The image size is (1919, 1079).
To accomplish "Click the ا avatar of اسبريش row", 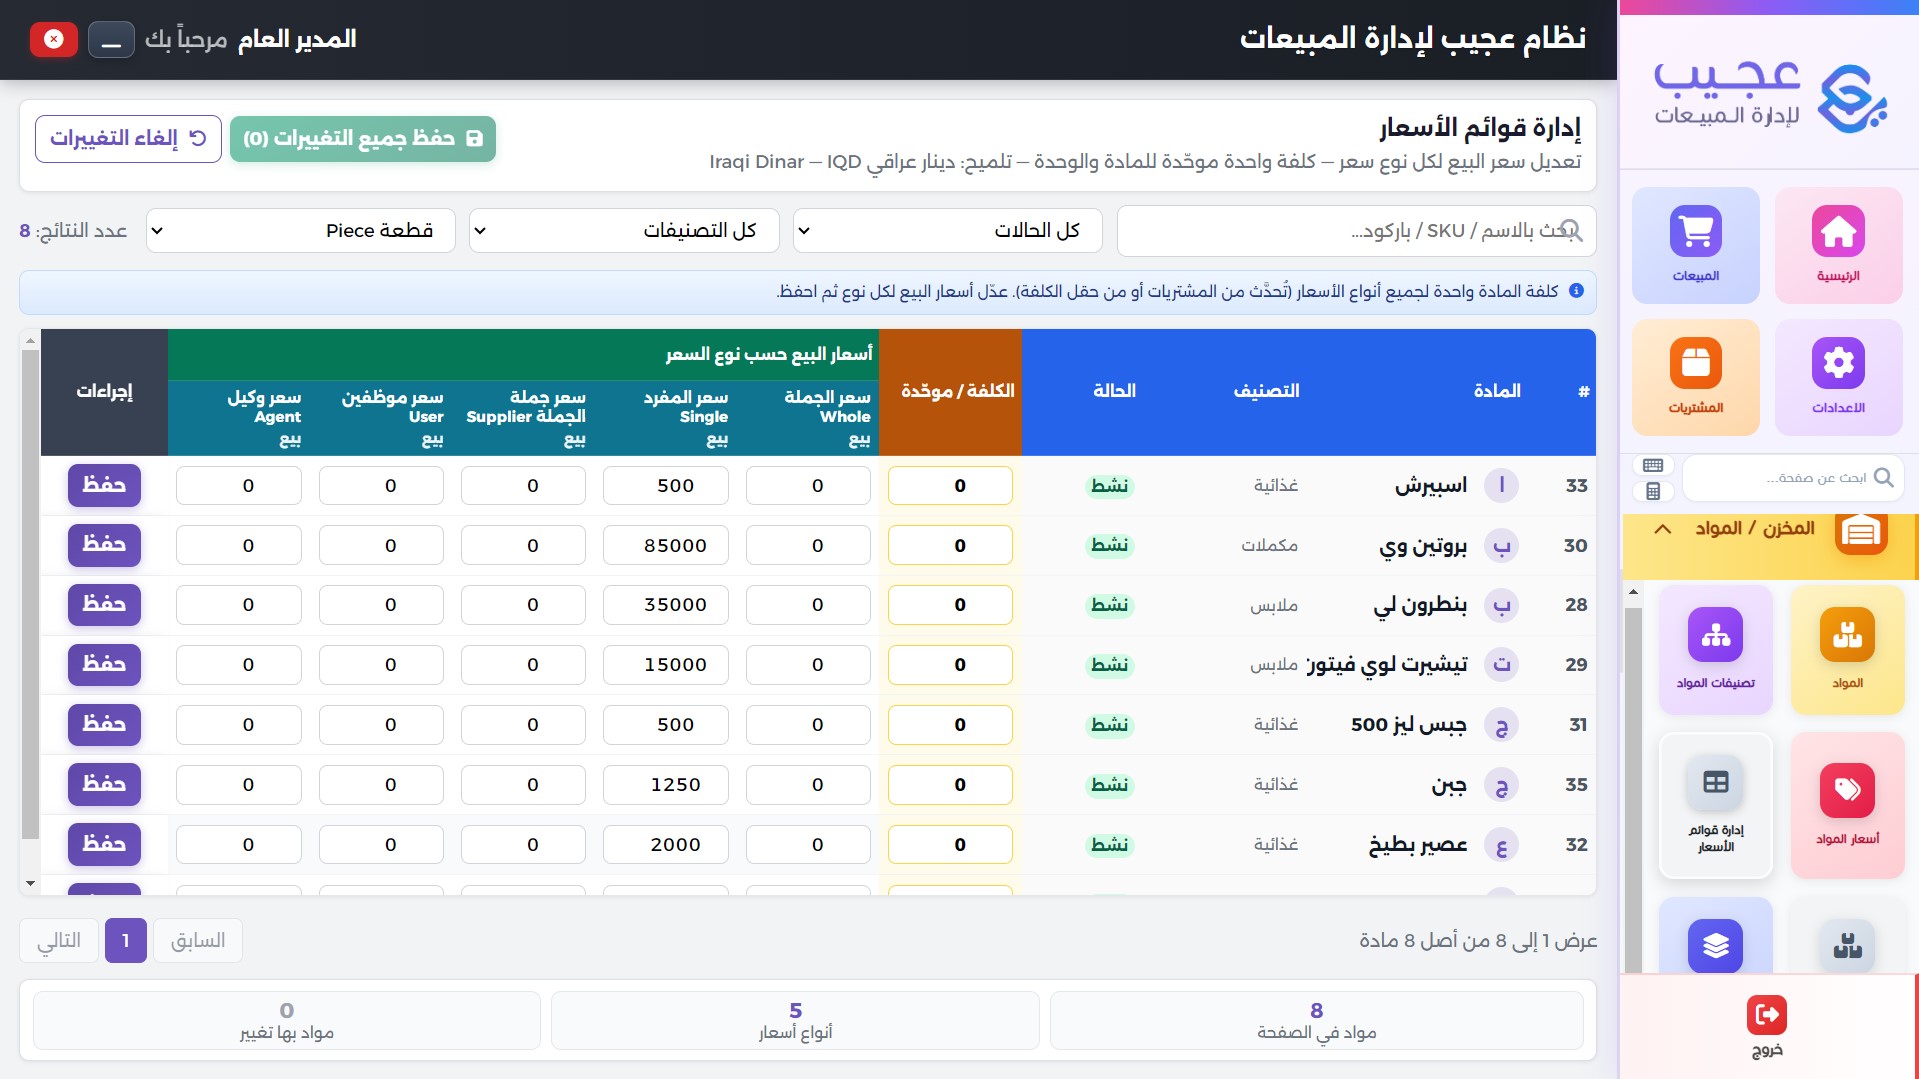I will click(1501, 485).
